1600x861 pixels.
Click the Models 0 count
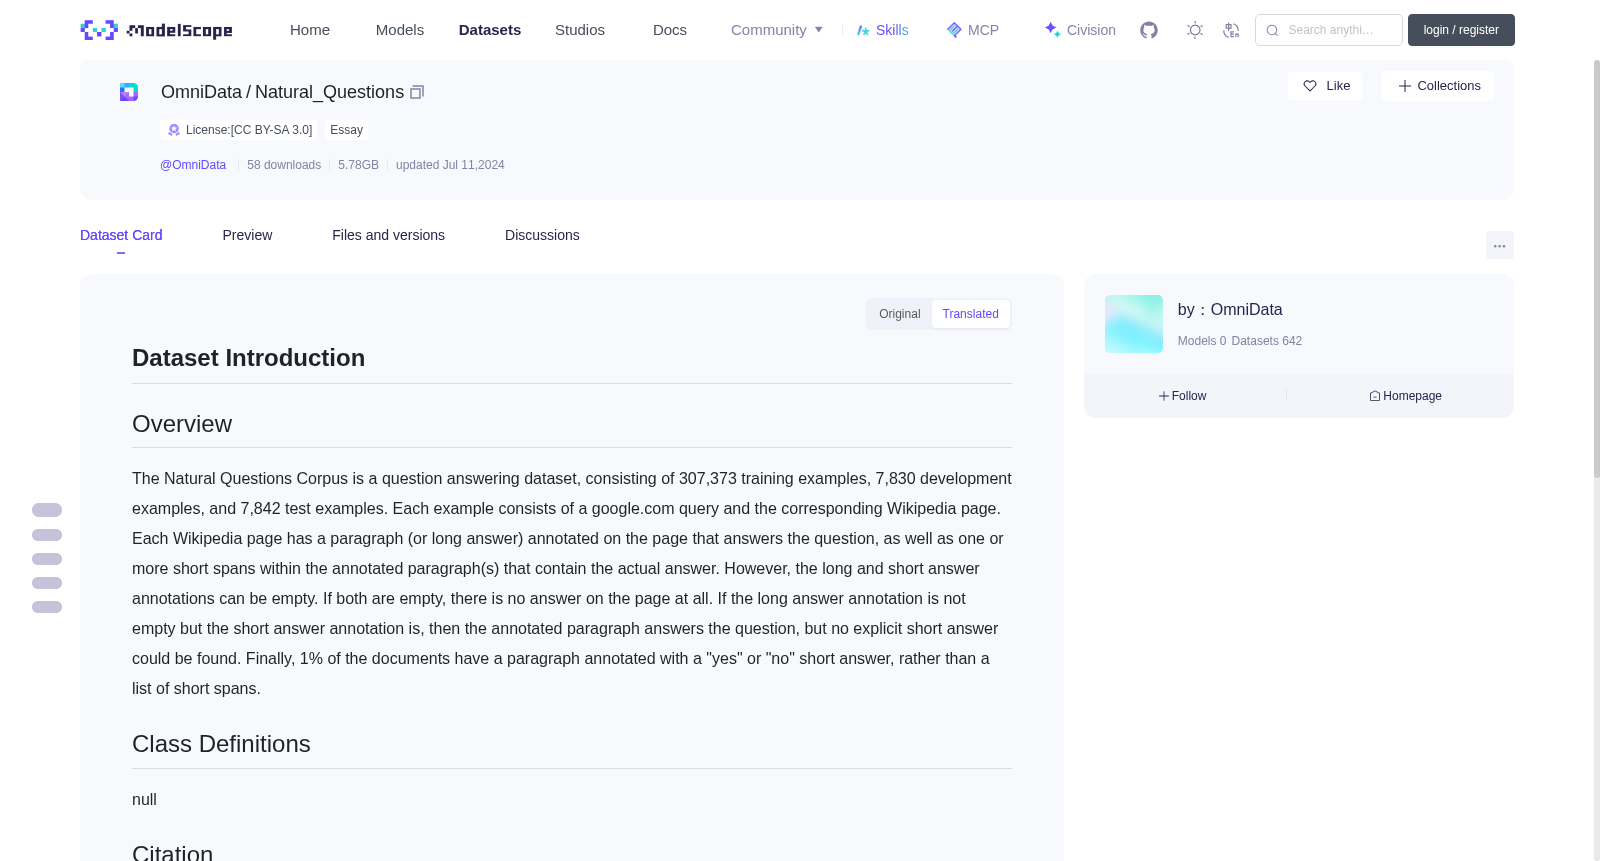tap(1202, 341)
